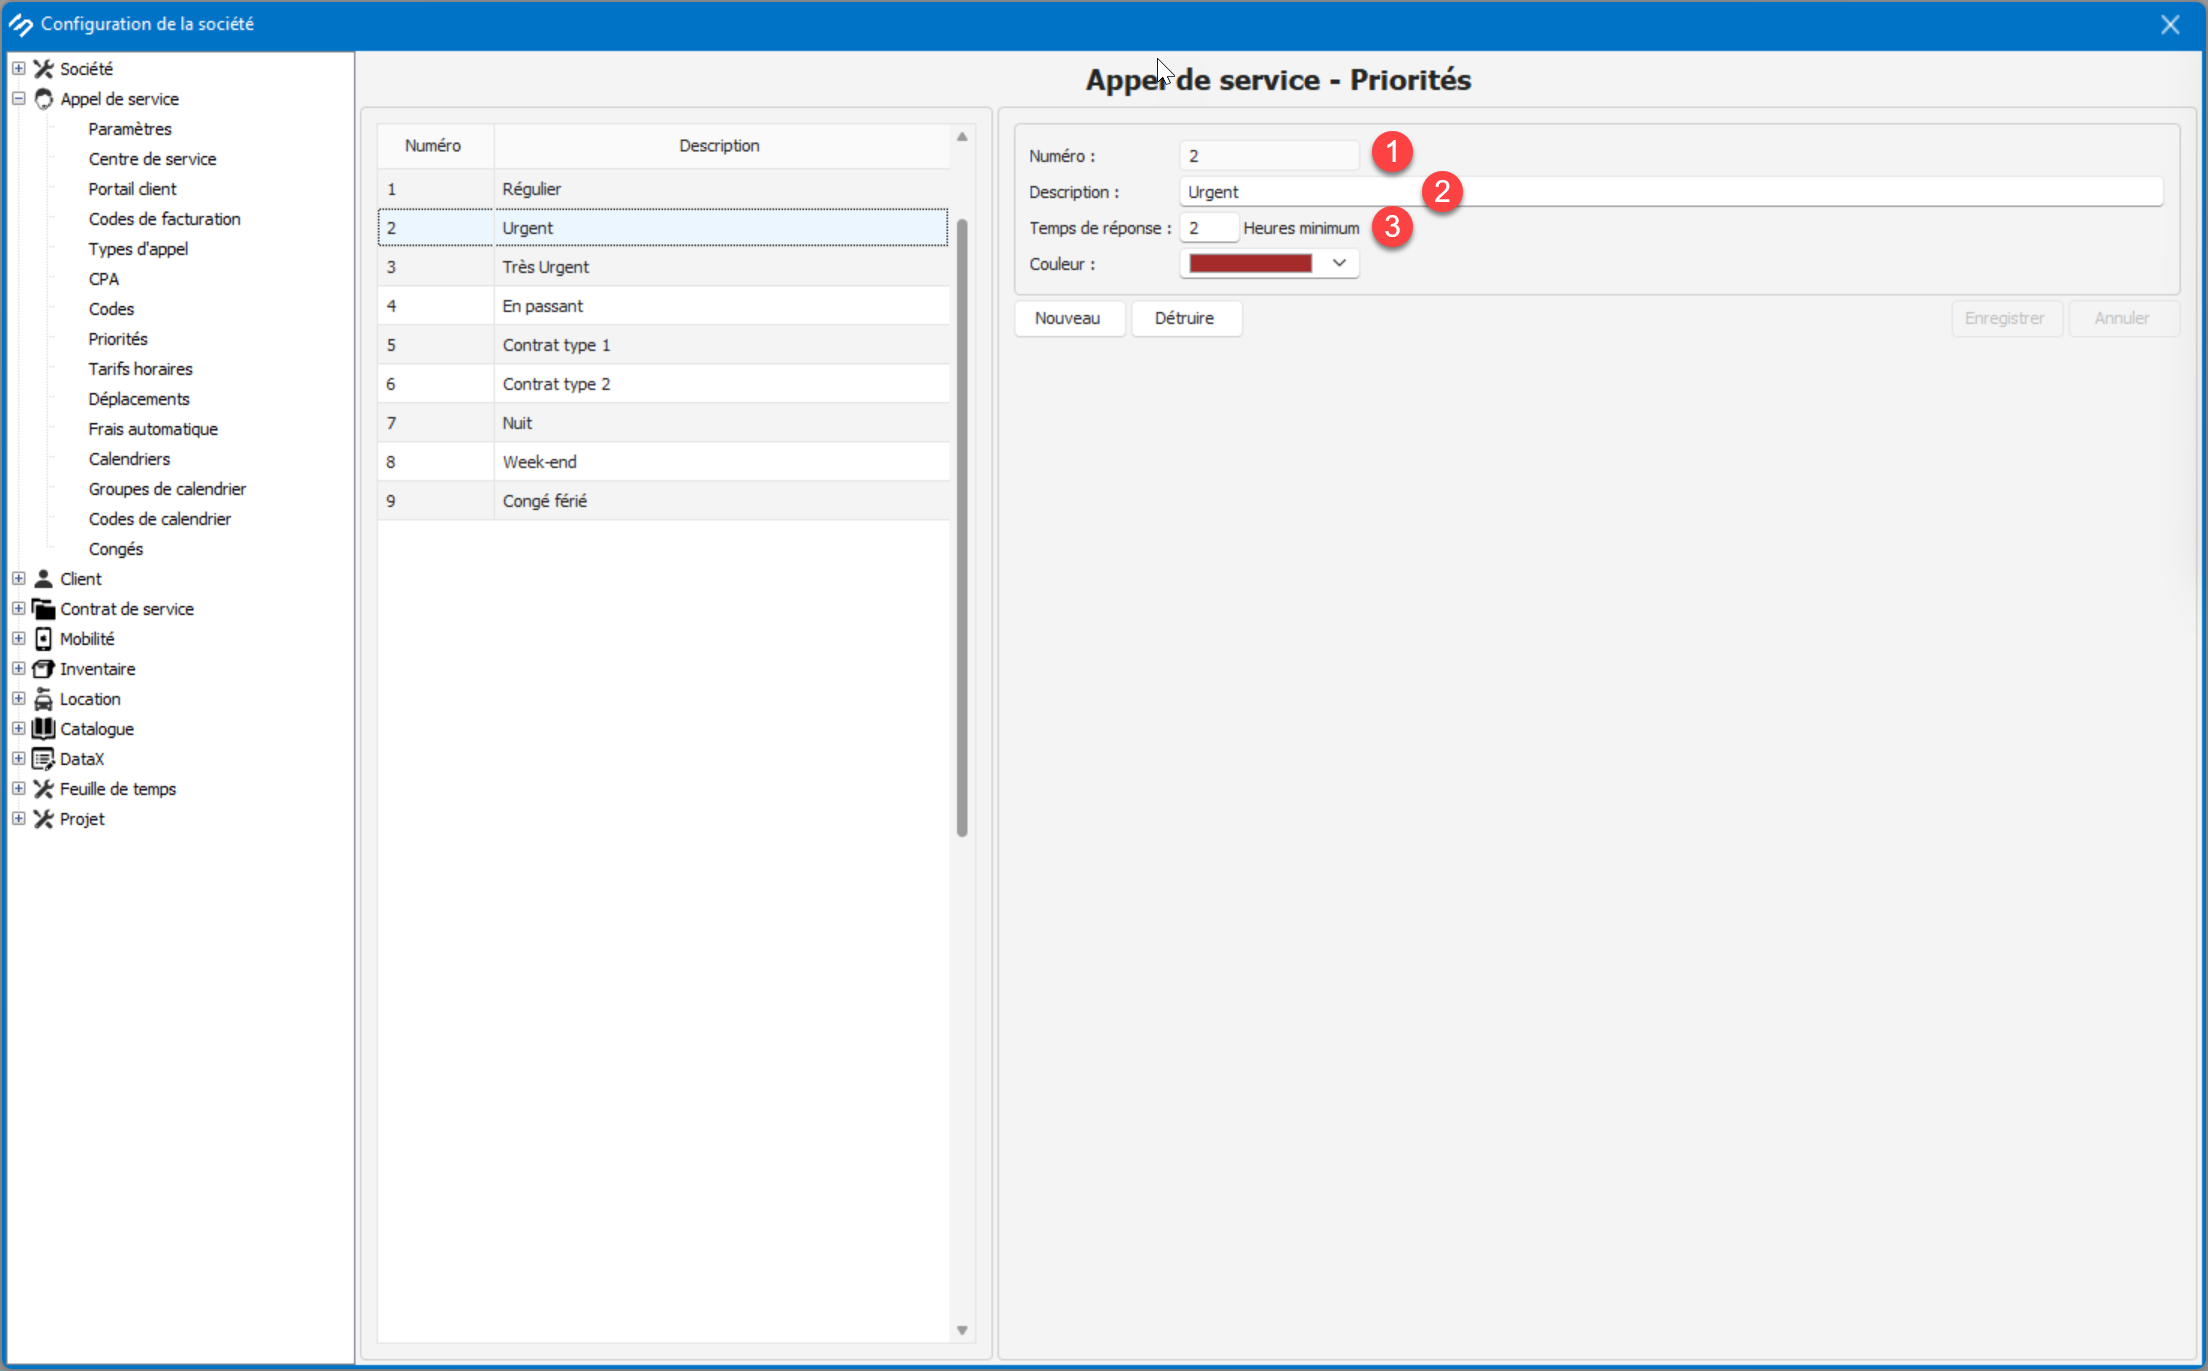Open the Couleur dropdown arrow

click(1339, 263)
